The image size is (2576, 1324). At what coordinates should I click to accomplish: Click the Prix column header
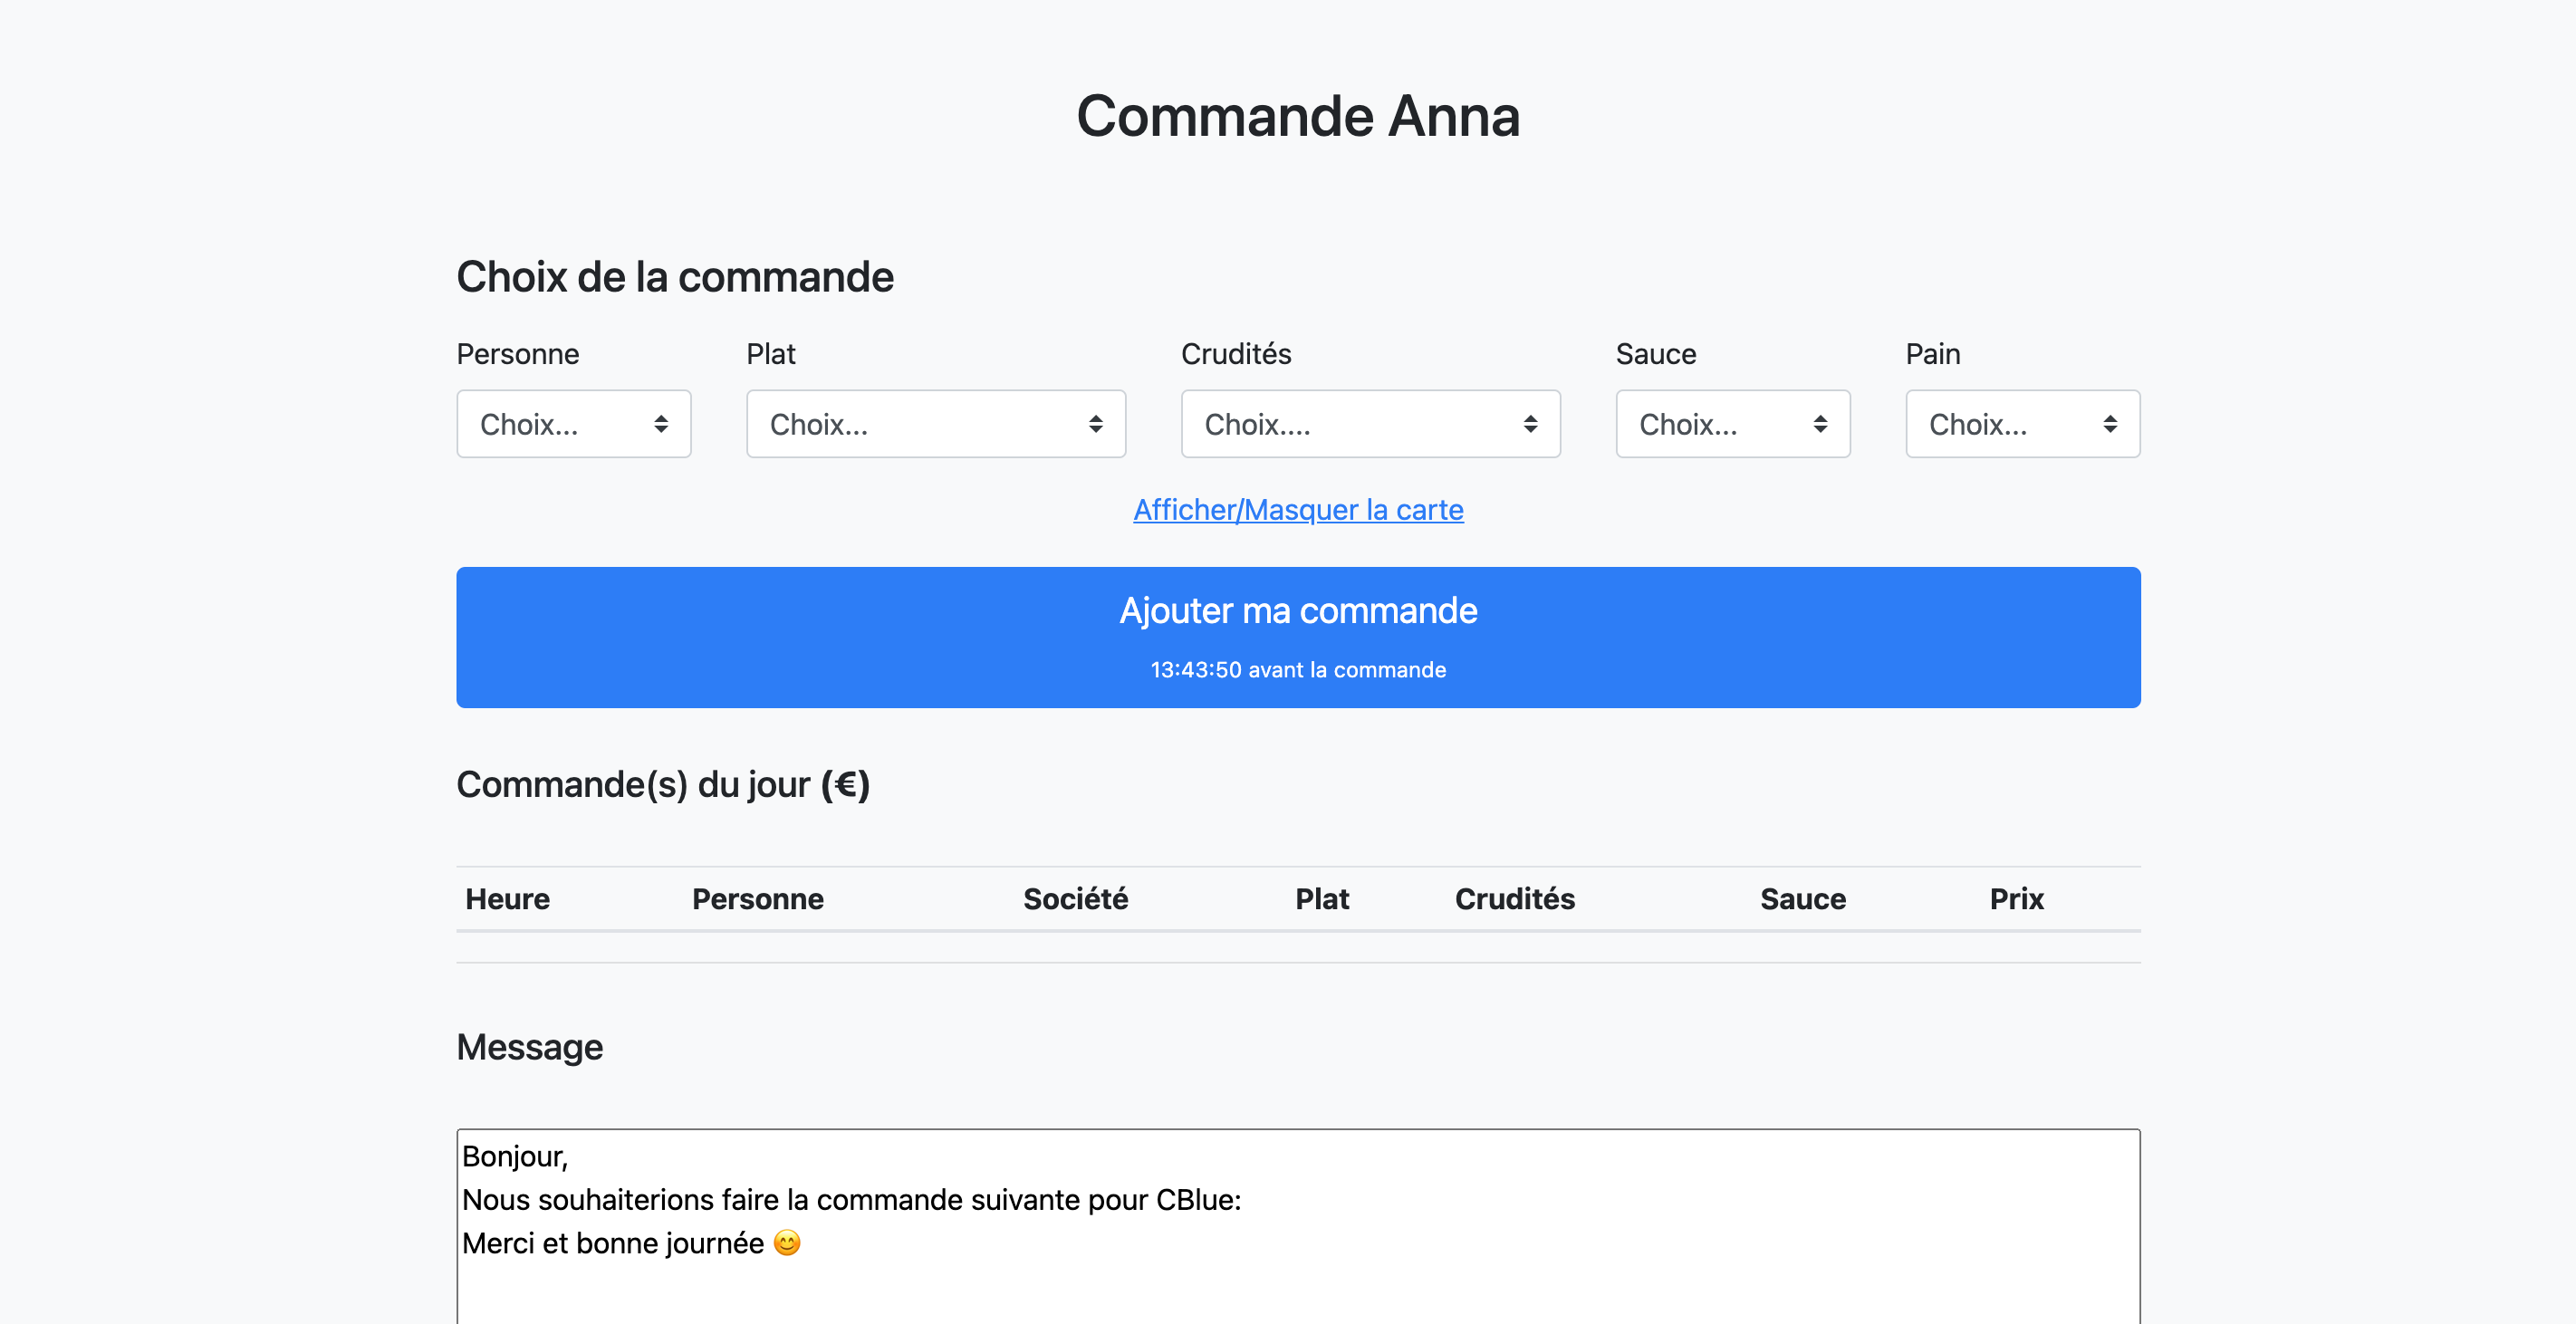(2015, 899)
